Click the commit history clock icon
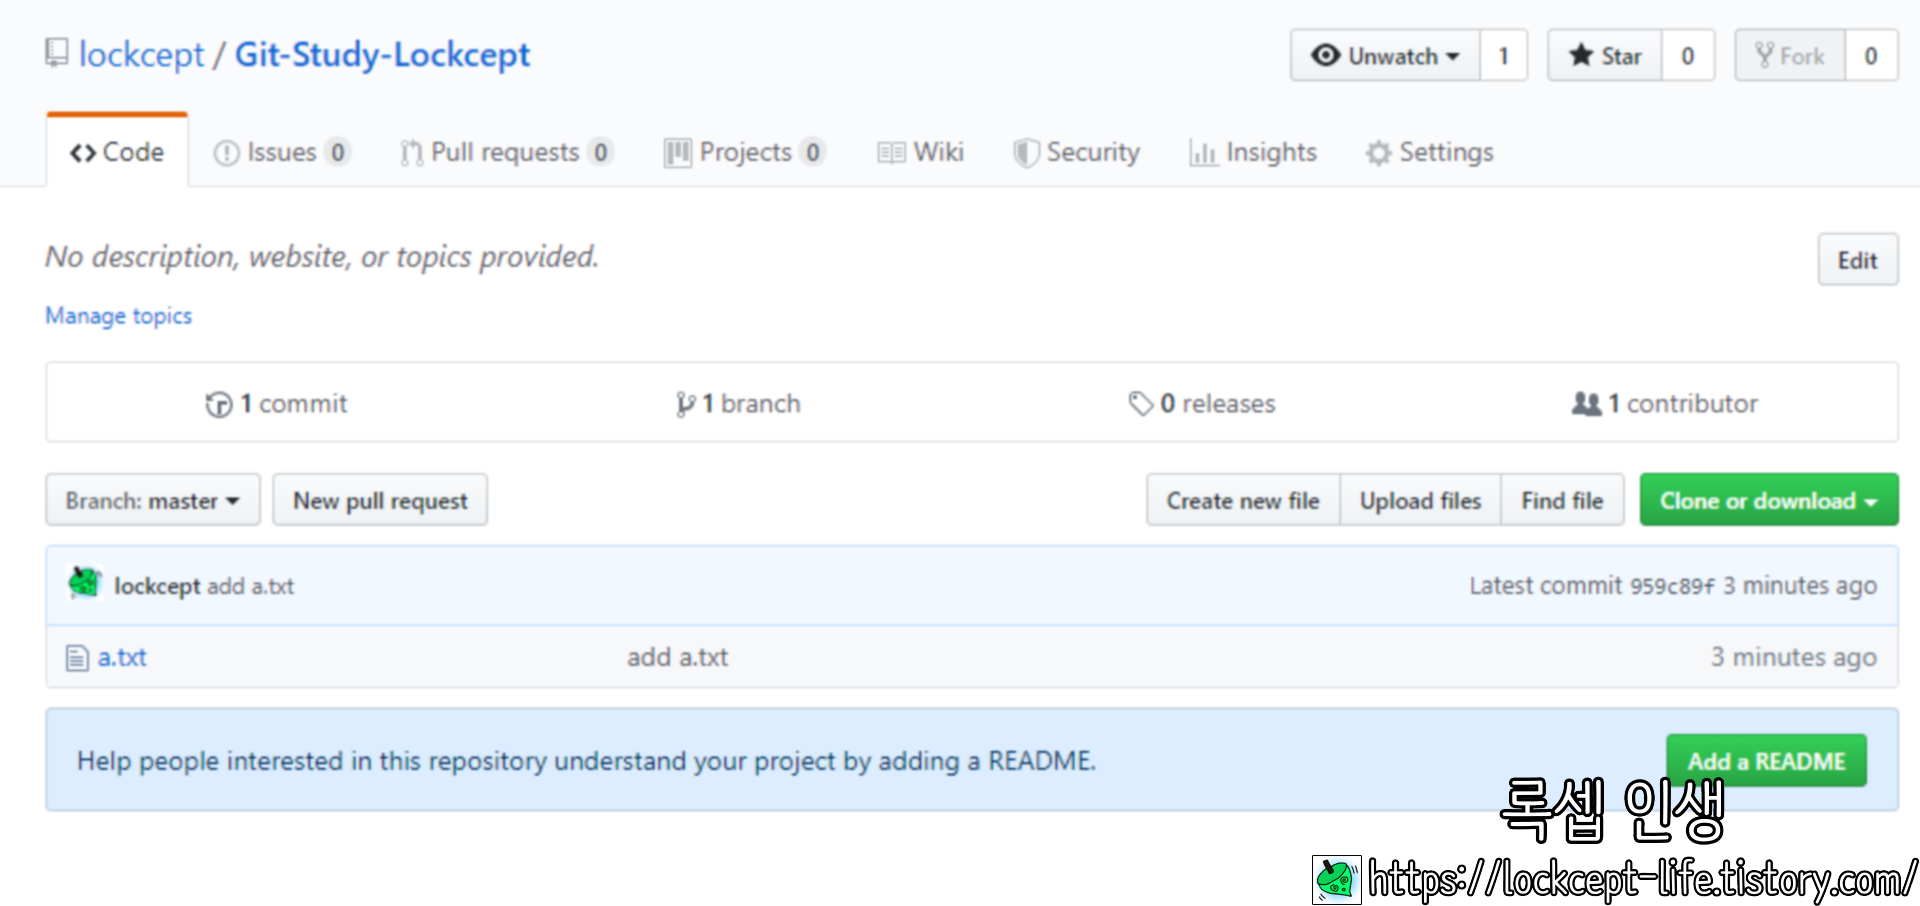 click(219, 404)
